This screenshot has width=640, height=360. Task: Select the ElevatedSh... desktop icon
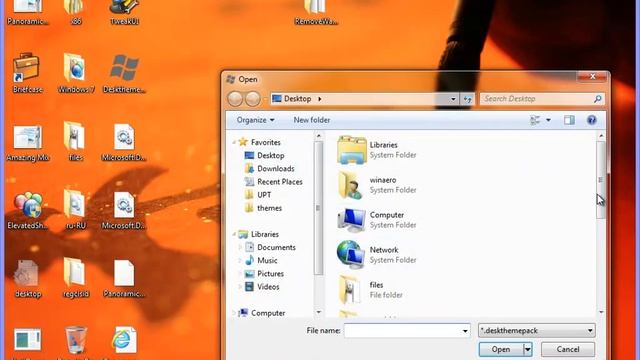(x=28, y=210)
